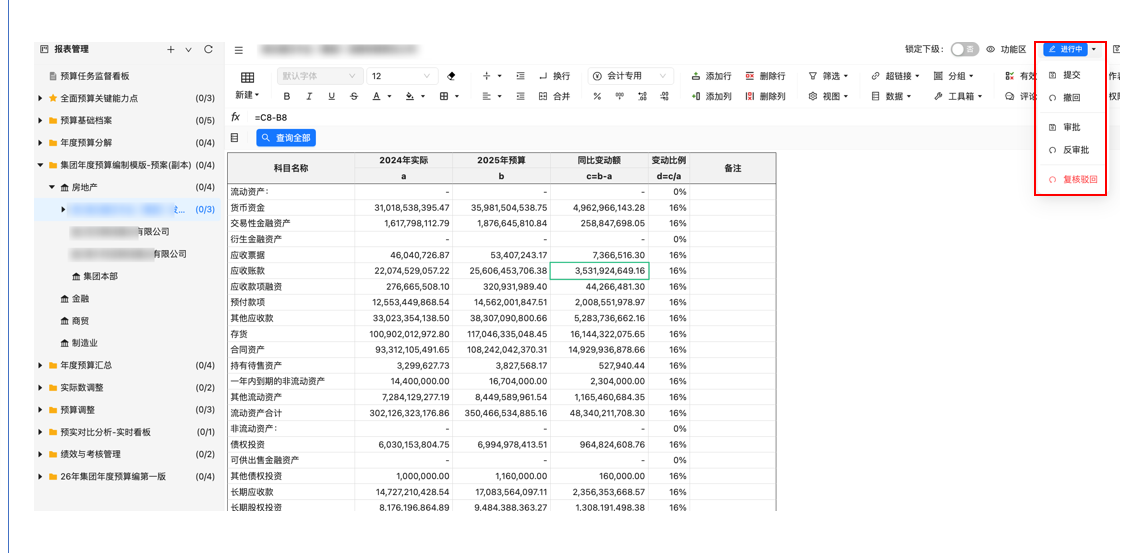Expand the 全面预算关键能力点 folder
The height and width of the screenshot is (553, 1144).
click(40, 98)
